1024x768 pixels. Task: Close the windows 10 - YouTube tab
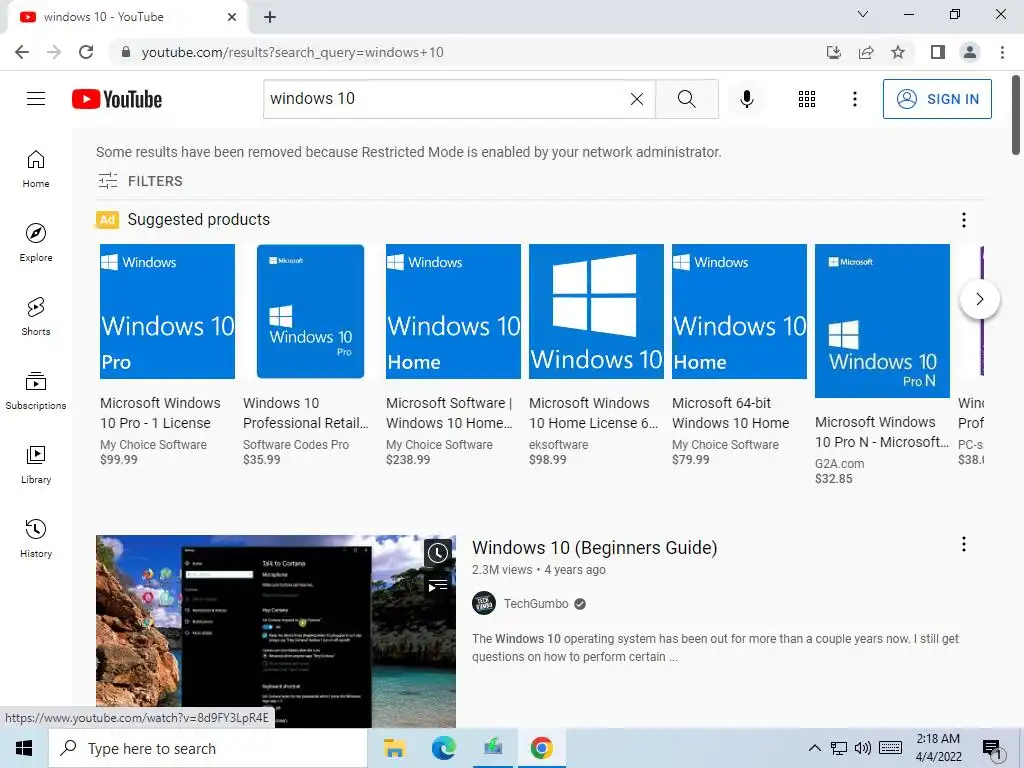(232, 17)
